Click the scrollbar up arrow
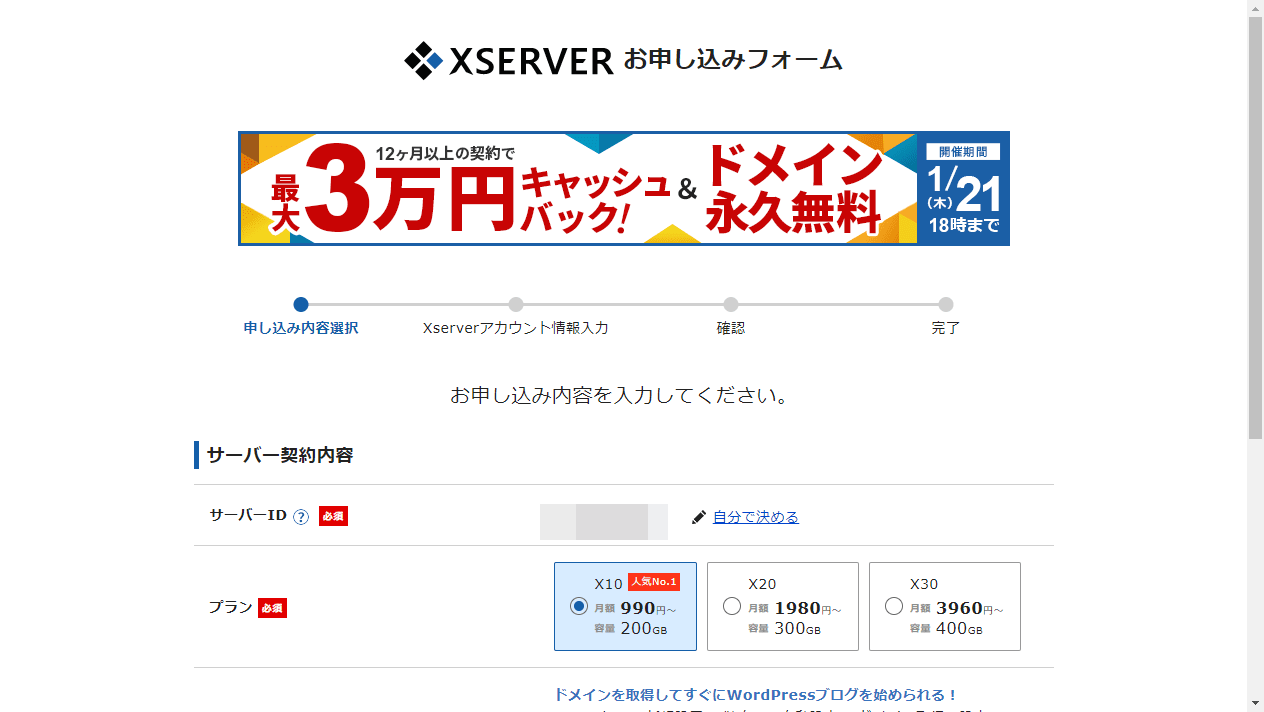Screen dimensions: 1264x712 click(1255, 8)
